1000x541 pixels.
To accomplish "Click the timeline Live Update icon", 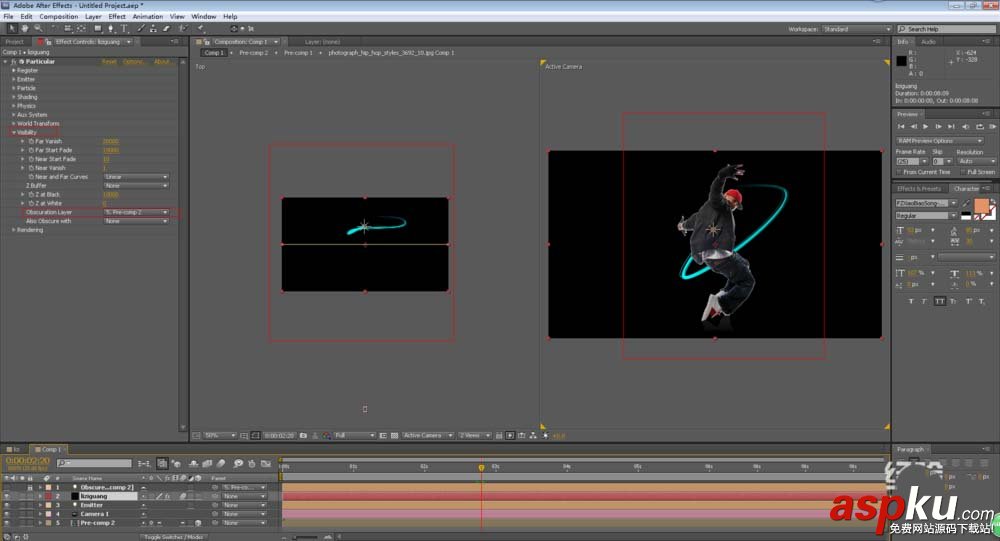I will point(163,463).
